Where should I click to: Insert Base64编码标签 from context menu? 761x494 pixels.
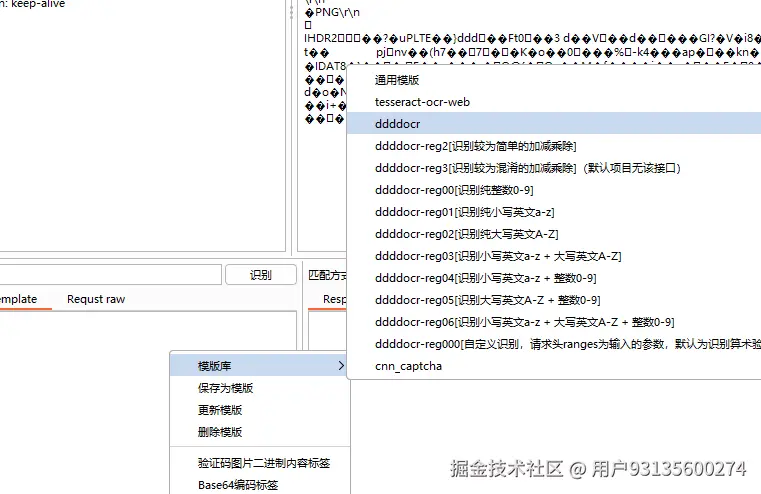pyautogui.click(x=260, y=484)
